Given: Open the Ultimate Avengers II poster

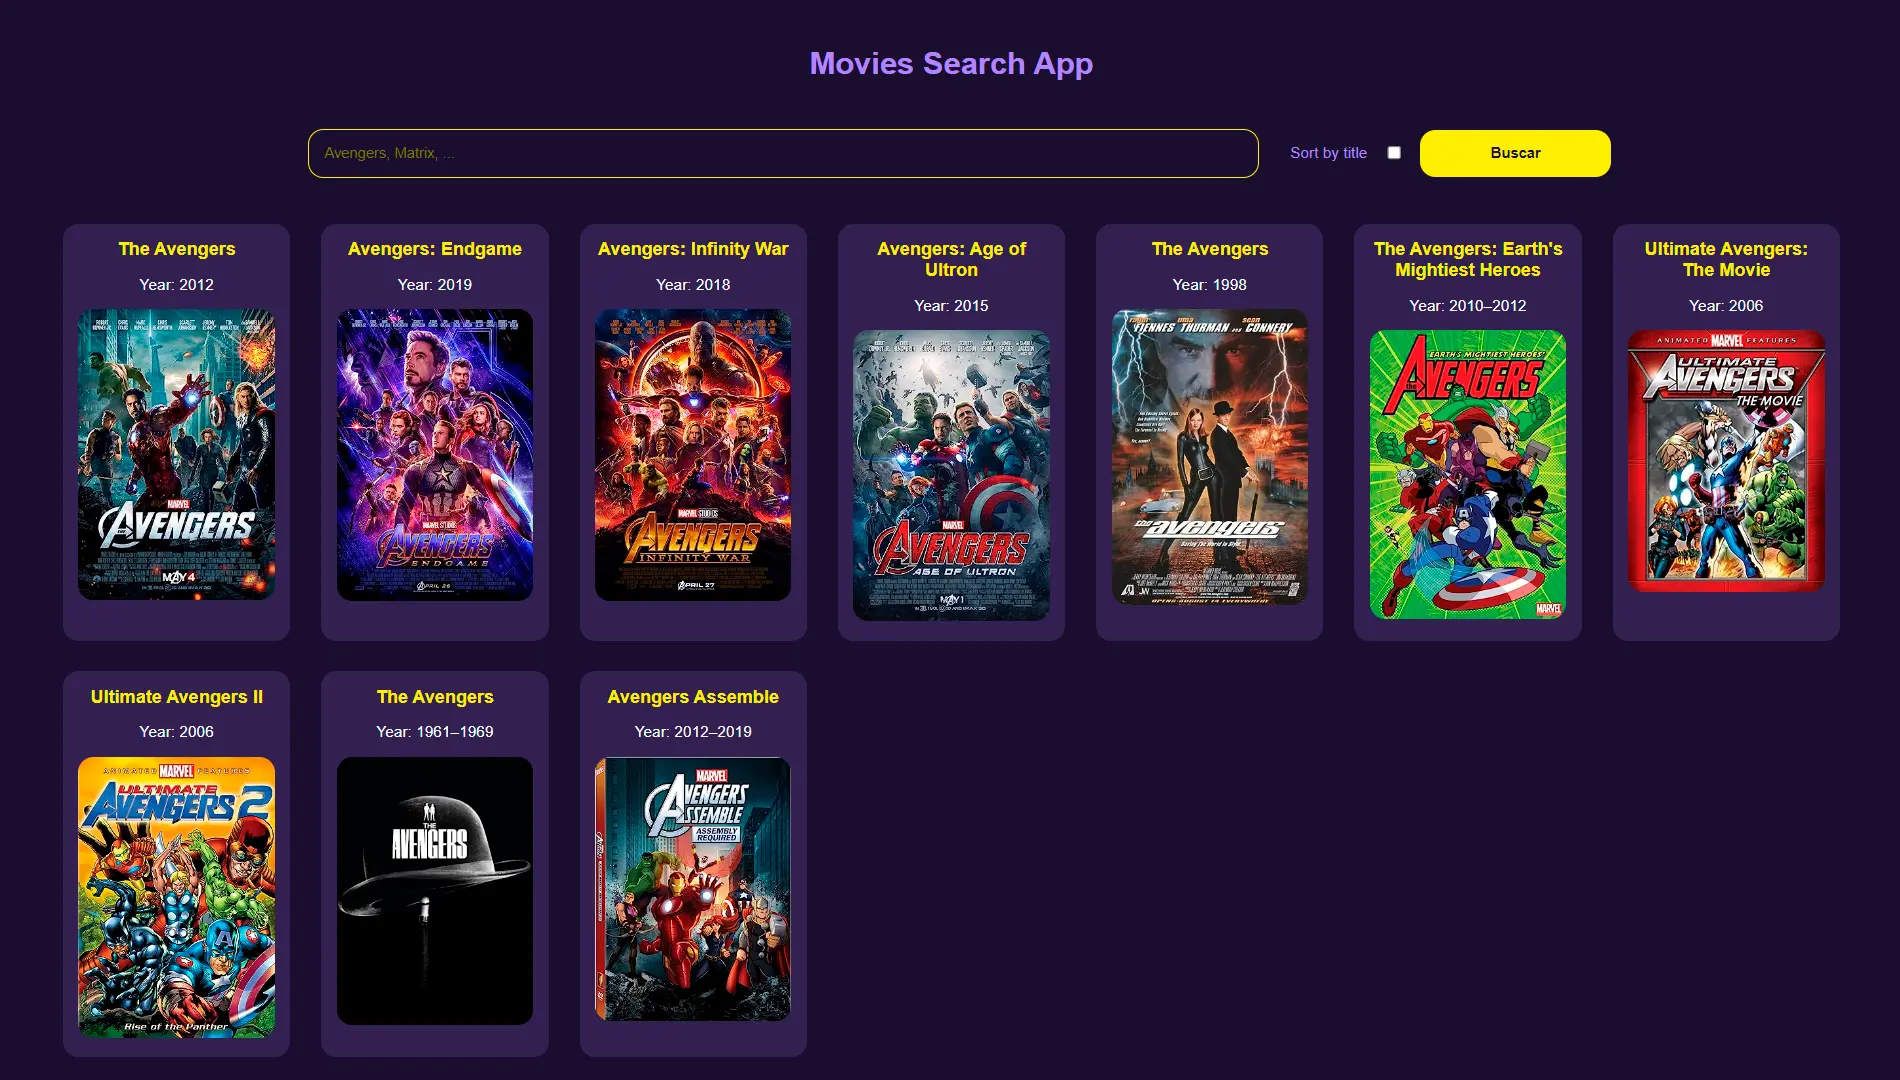Looking at the screenshot, I should coord(177,897).
